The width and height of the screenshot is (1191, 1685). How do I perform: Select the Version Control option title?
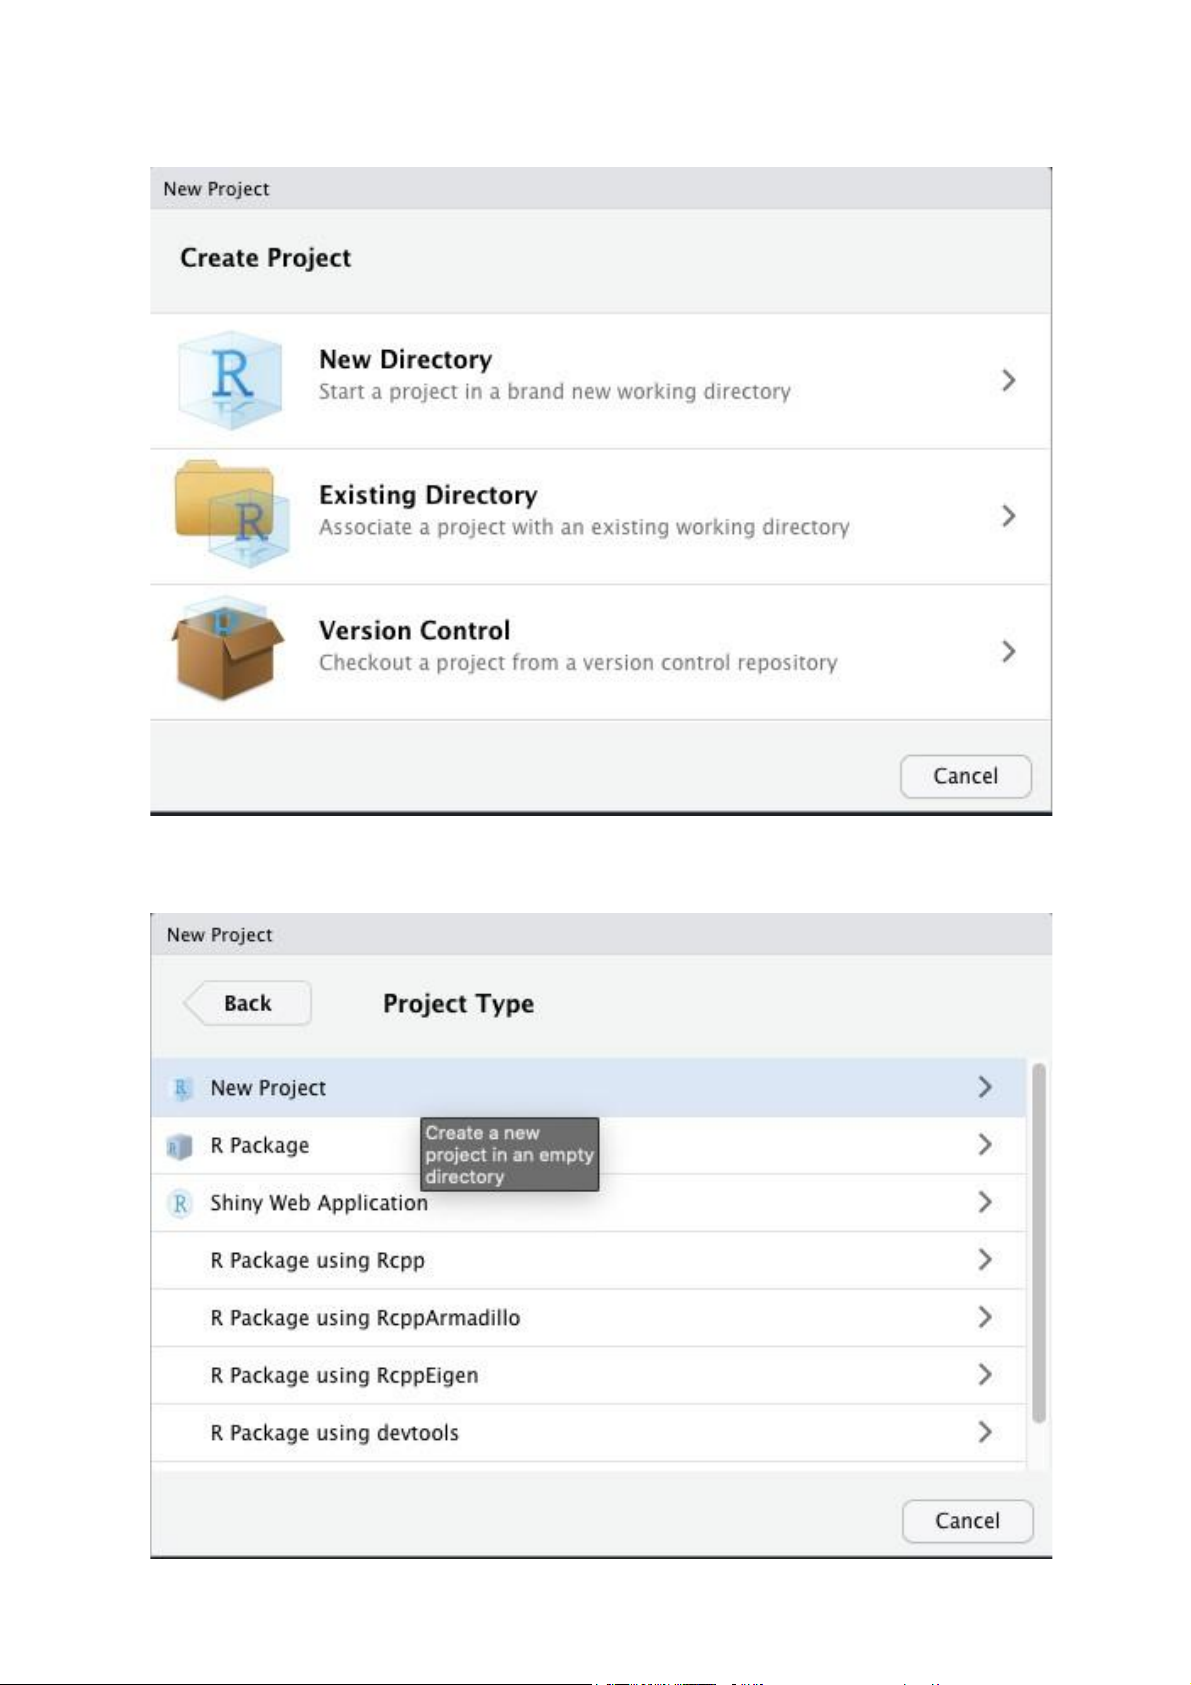[414, 631]
